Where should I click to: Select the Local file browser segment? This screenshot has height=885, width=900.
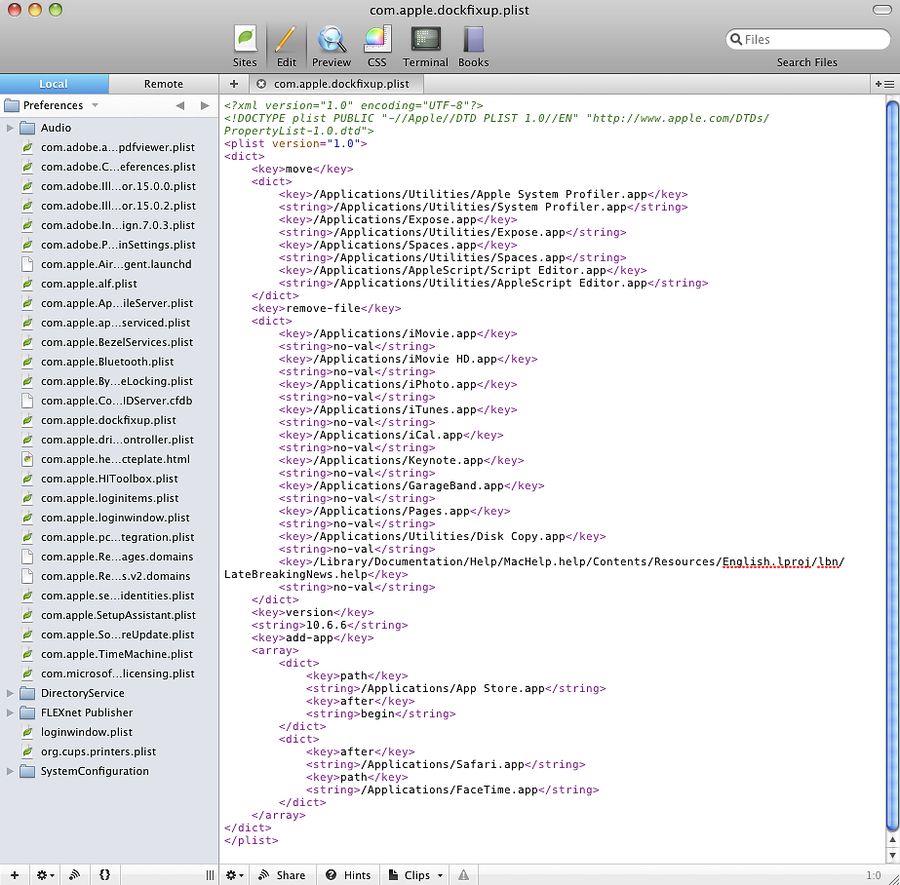(54, 84)
